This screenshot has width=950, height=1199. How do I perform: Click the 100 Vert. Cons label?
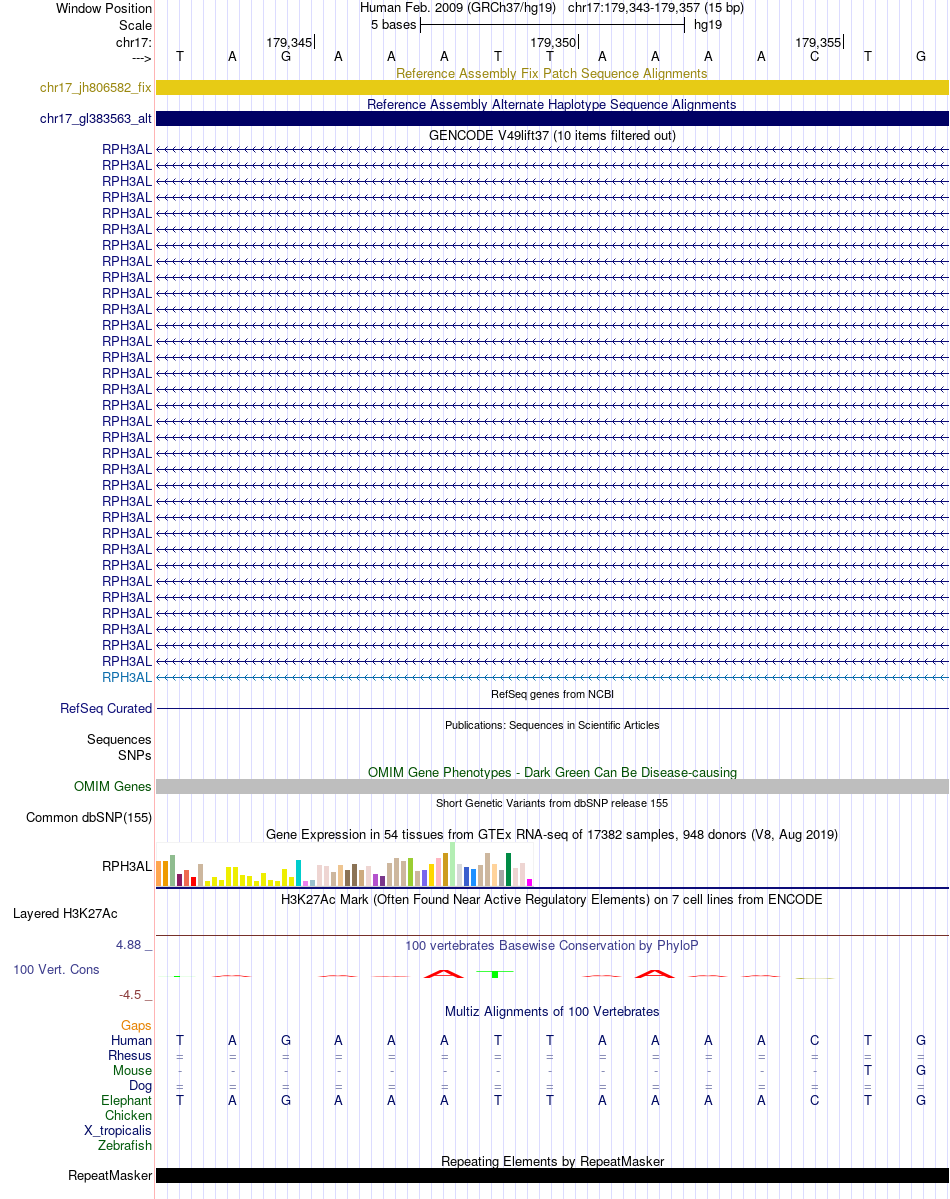coord(57,970)
